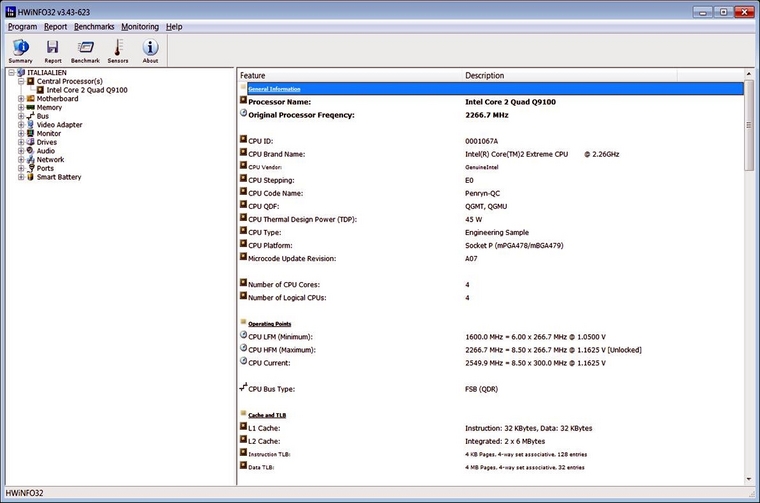Select the CPU HFM (Maximum) row
The height and width of the screenshot is (503, 760).
[491, 350]
